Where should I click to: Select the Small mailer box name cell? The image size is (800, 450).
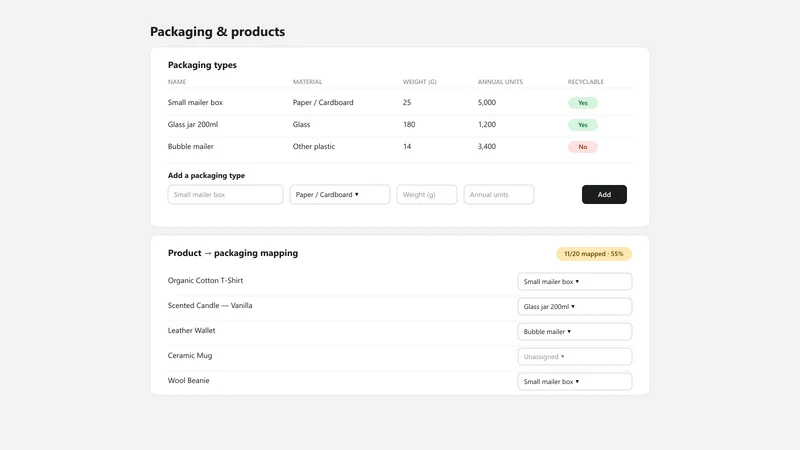[x=195, y=103]
